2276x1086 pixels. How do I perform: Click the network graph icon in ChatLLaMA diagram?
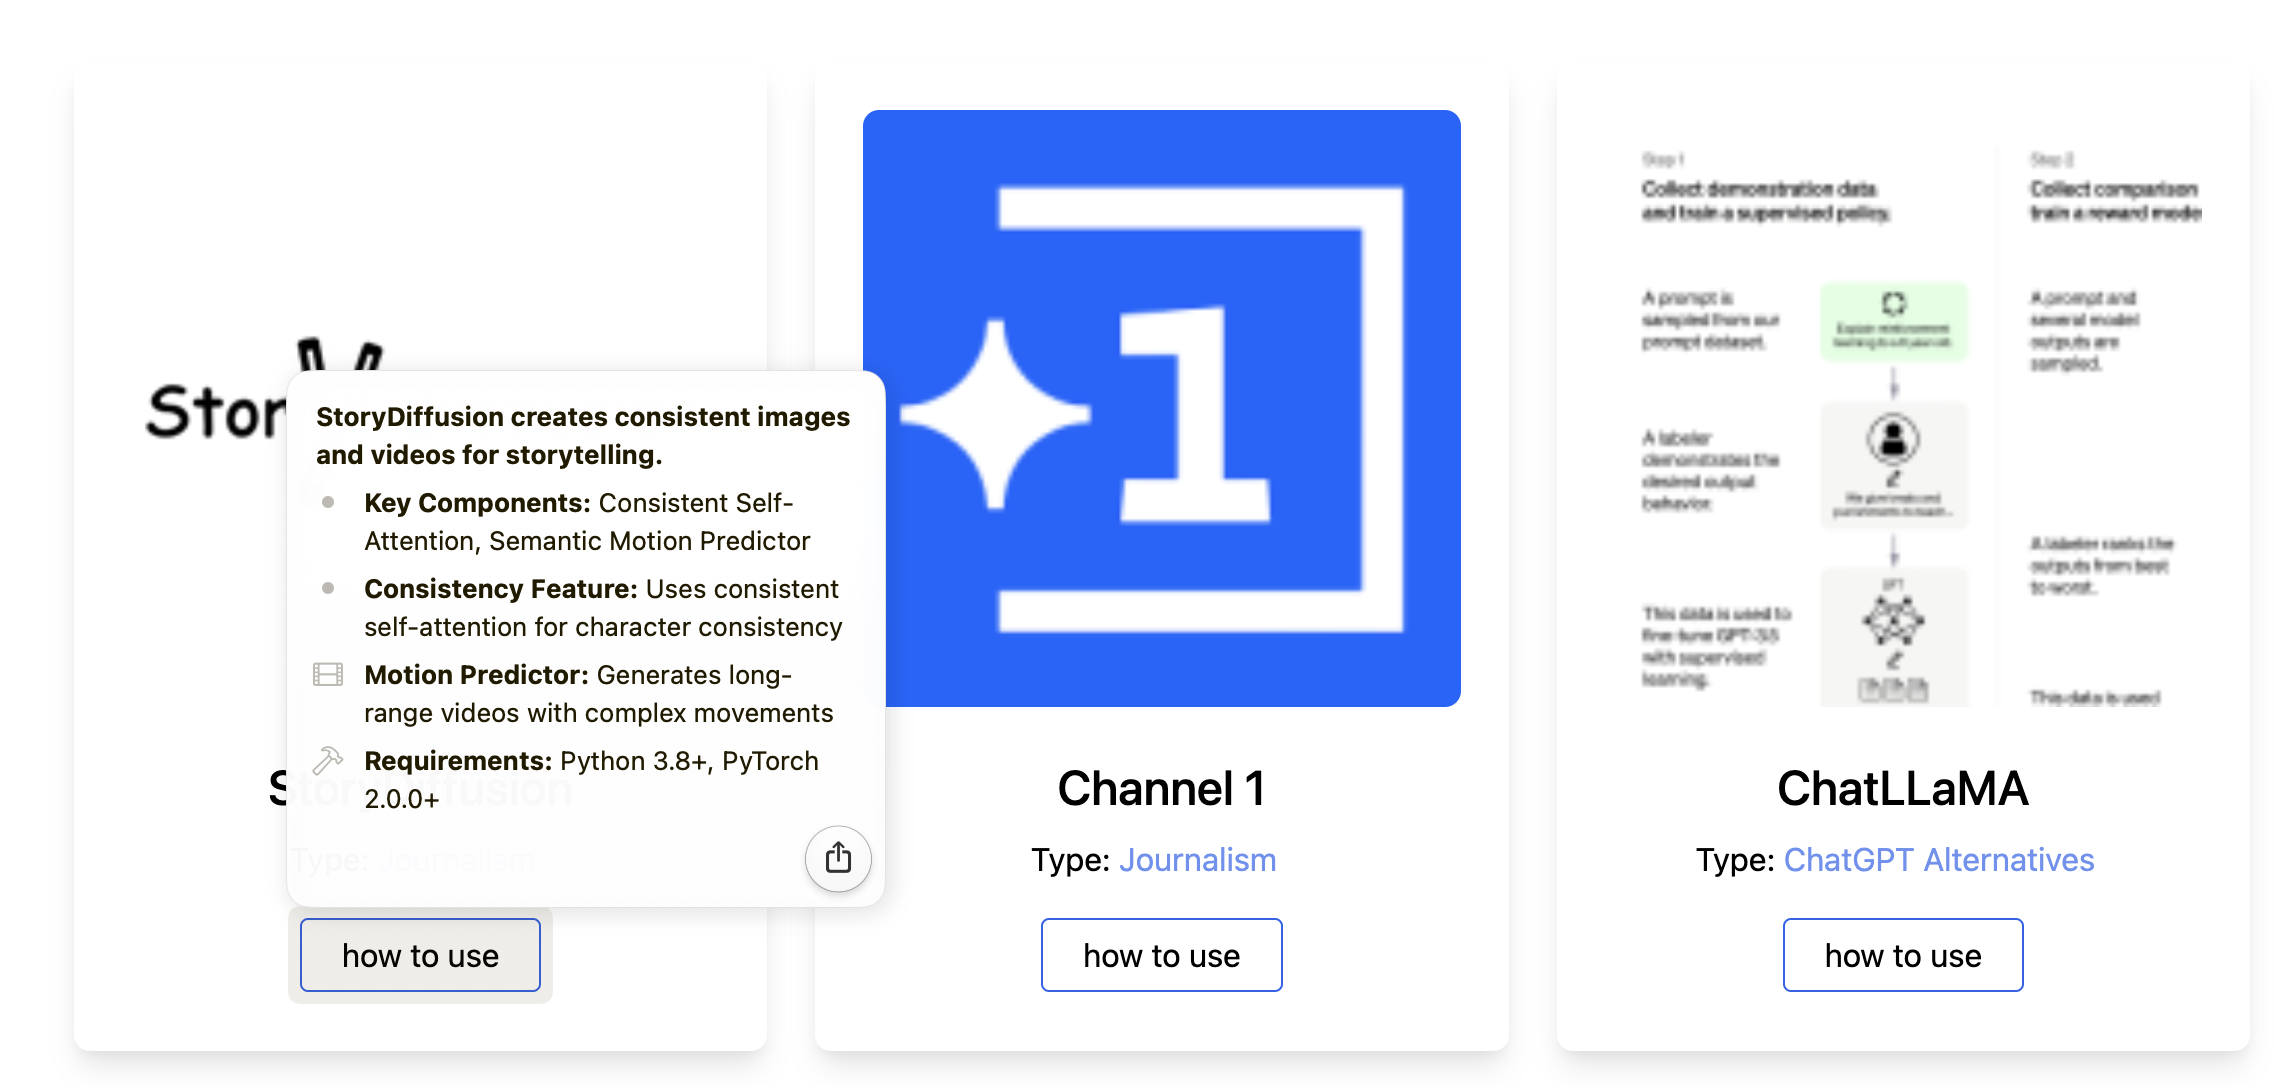(x=1893, y=620)
